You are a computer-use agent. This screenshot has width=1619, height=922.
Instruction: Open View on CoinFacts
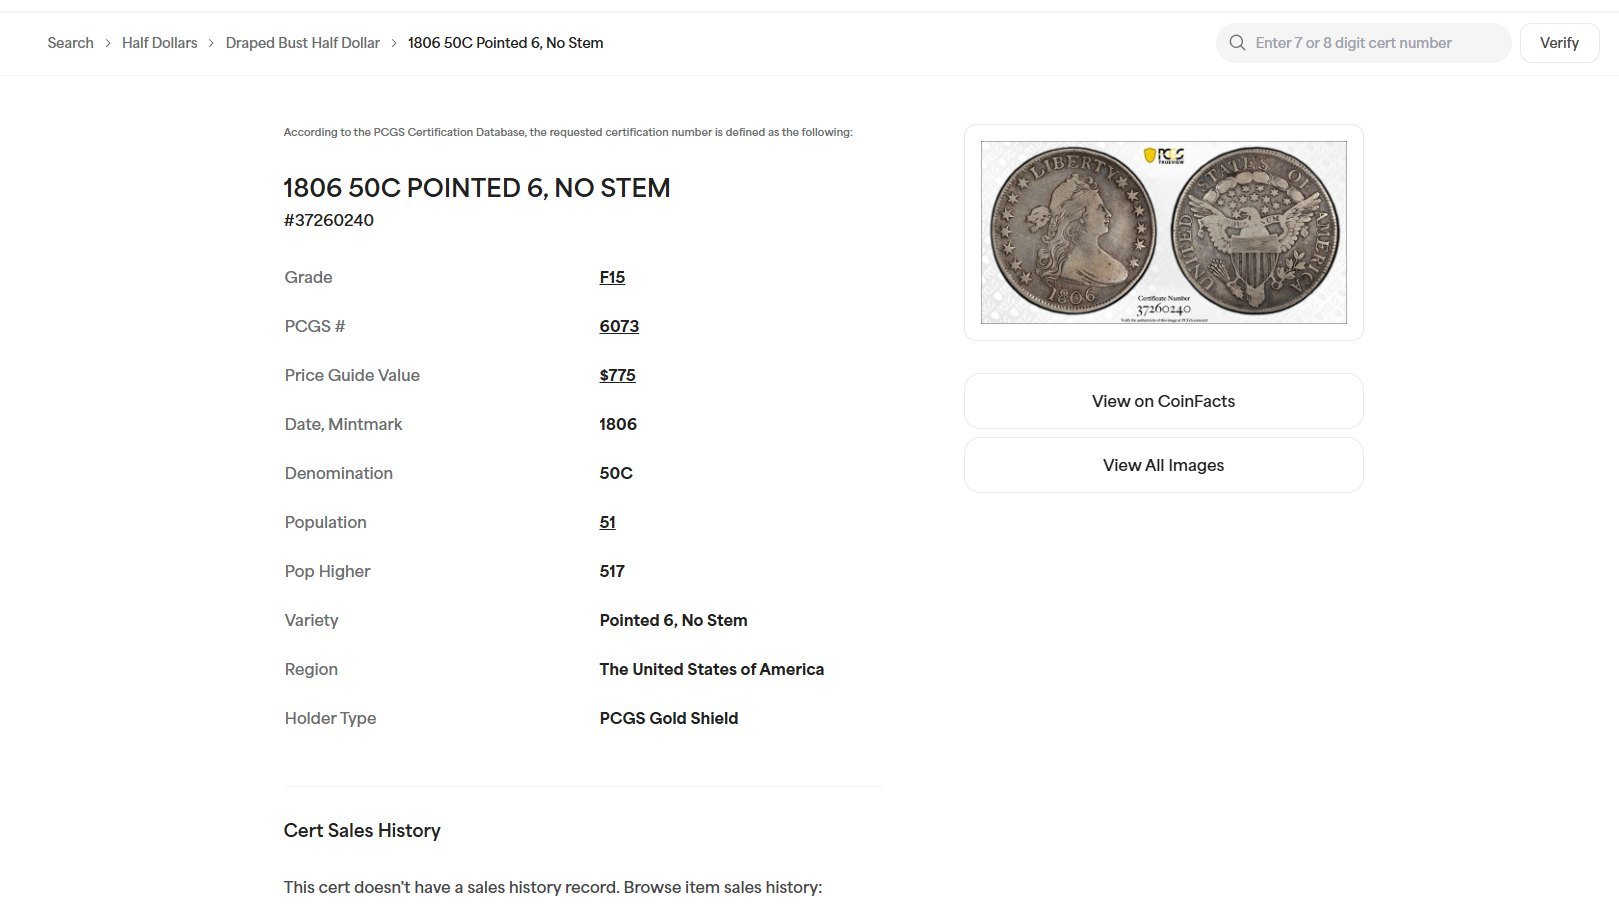pyautogui.click(x=1163, y=401)
